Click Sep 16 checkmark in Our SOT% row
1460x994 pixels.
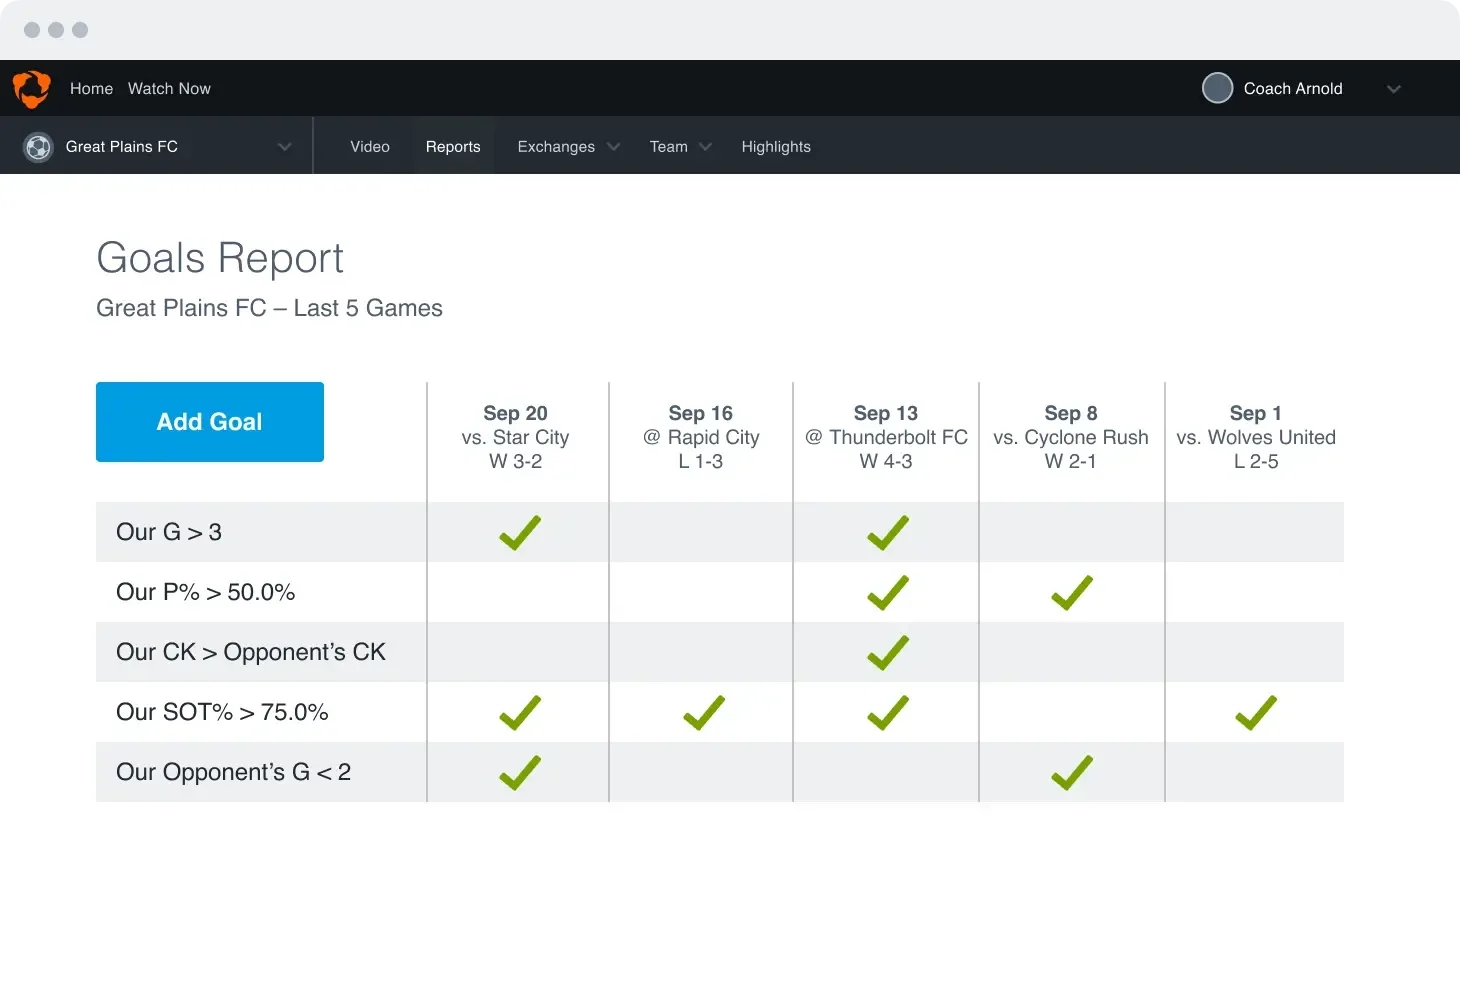pyautogui.click(x=703, y=713)
